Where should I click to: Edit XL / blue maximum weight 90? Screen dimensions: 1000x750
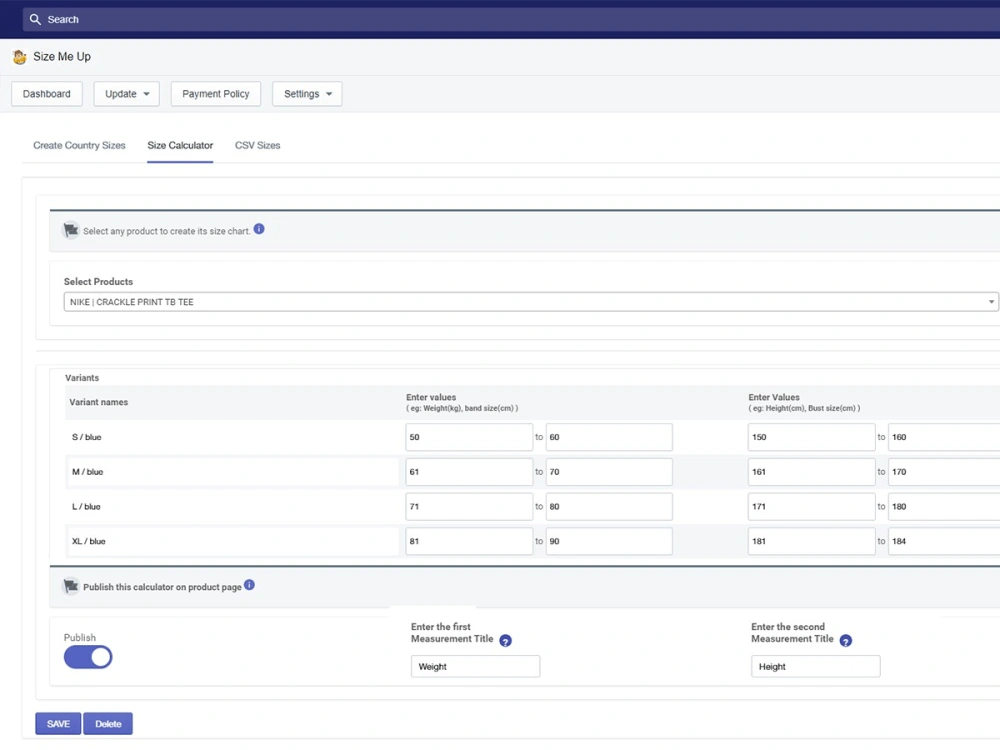609,541
